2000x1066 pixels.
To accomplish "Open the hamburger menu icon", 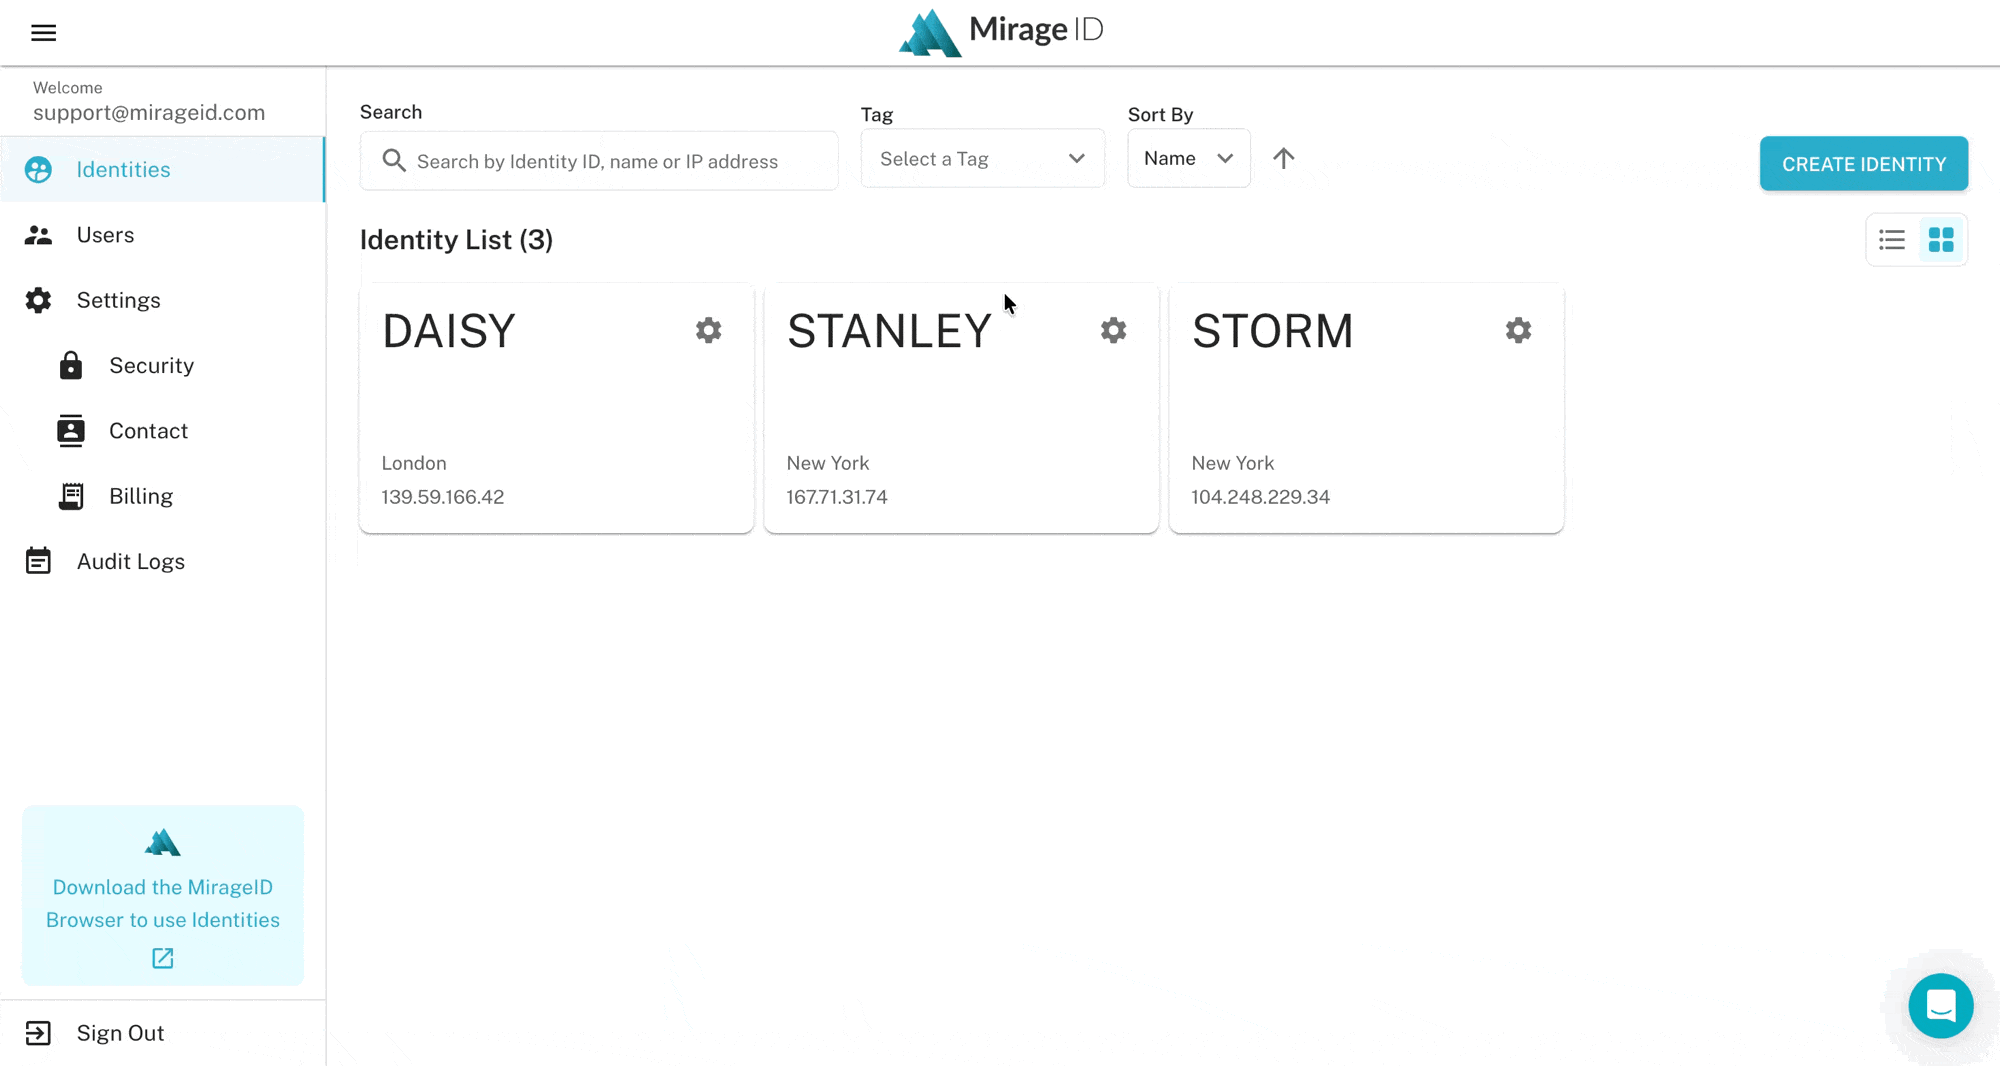I will 43,33.
